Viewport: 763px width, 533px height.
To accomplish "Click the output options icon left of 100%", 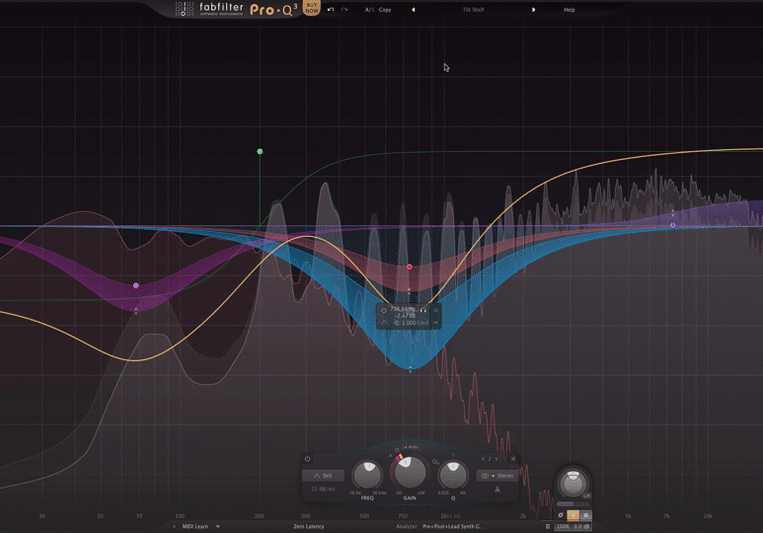I will pyautogui.click(x=548, y=526).
